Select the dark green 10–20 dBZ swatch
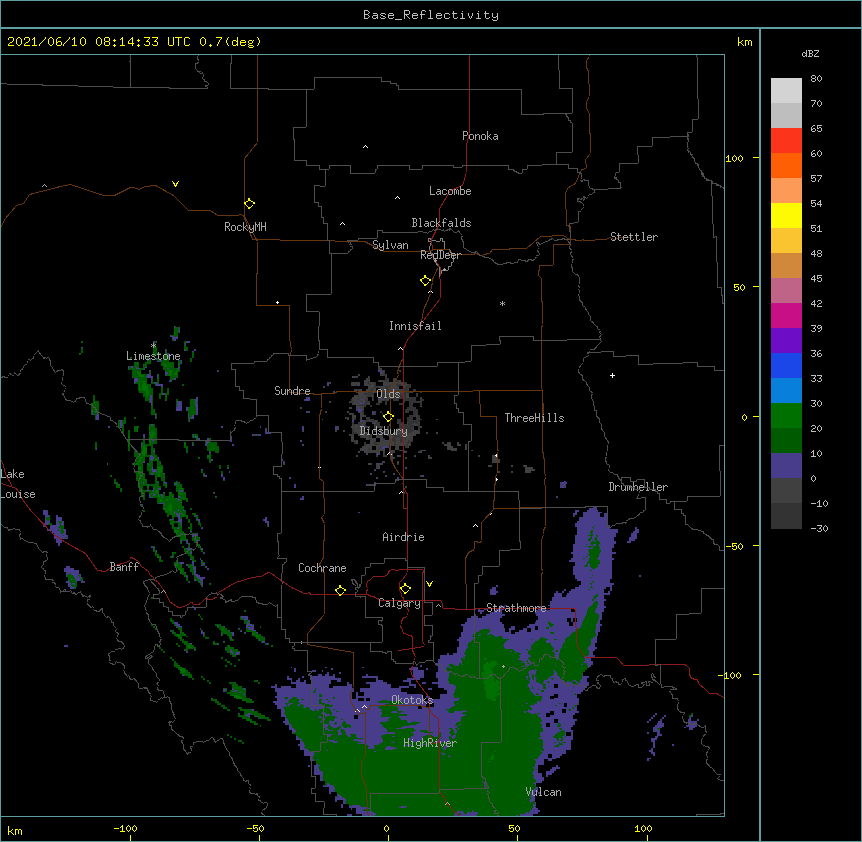Image resolution: width=862 pixels, height=842 pixels. pos(786,441)
